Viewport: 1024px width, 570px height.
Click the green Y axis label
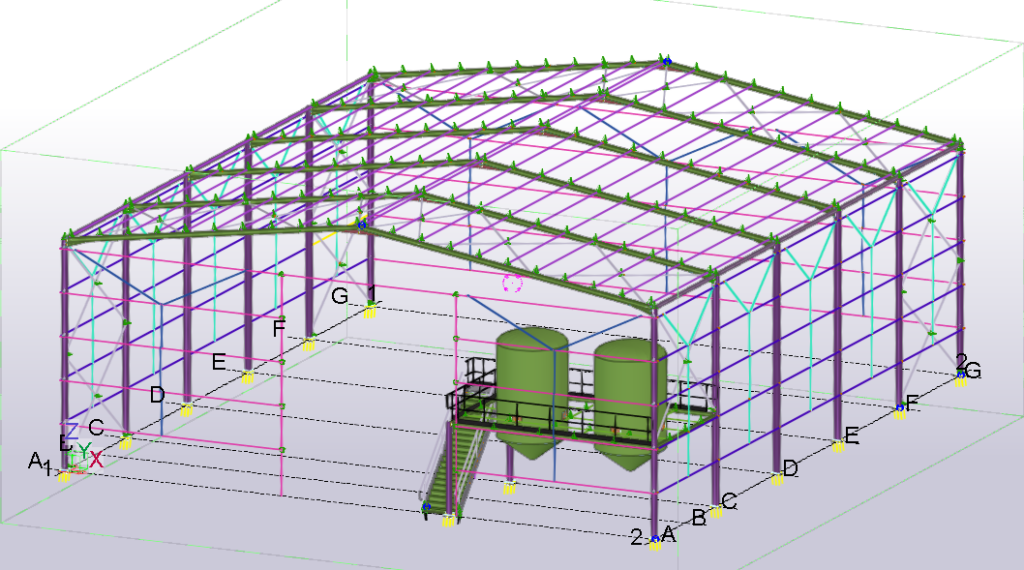84,451
